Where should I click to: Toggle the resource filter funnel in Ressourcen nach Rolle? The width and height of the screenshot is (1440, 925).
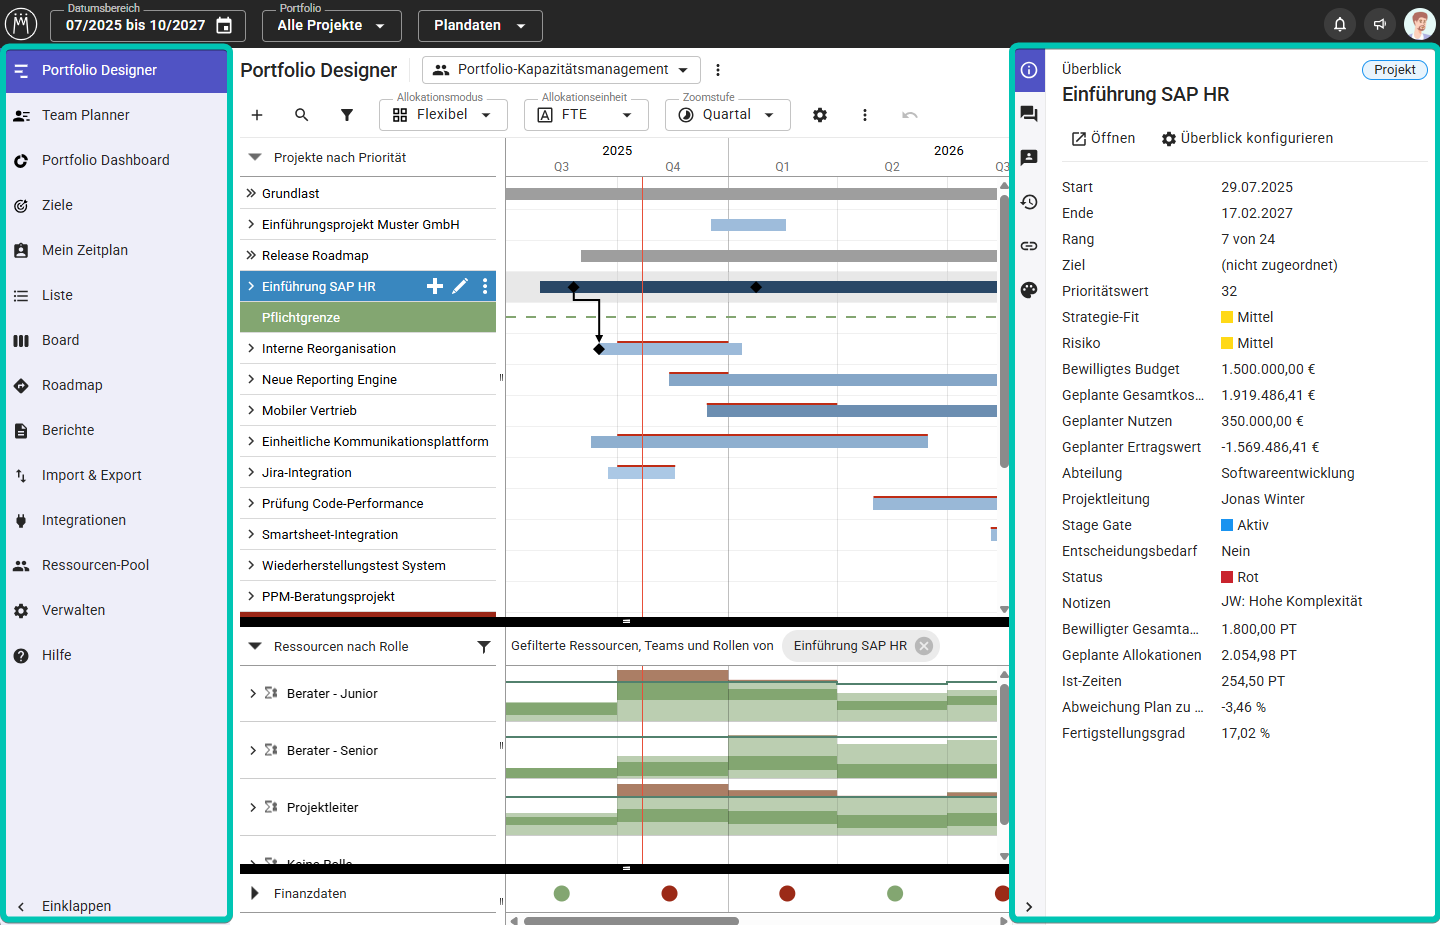484,647
